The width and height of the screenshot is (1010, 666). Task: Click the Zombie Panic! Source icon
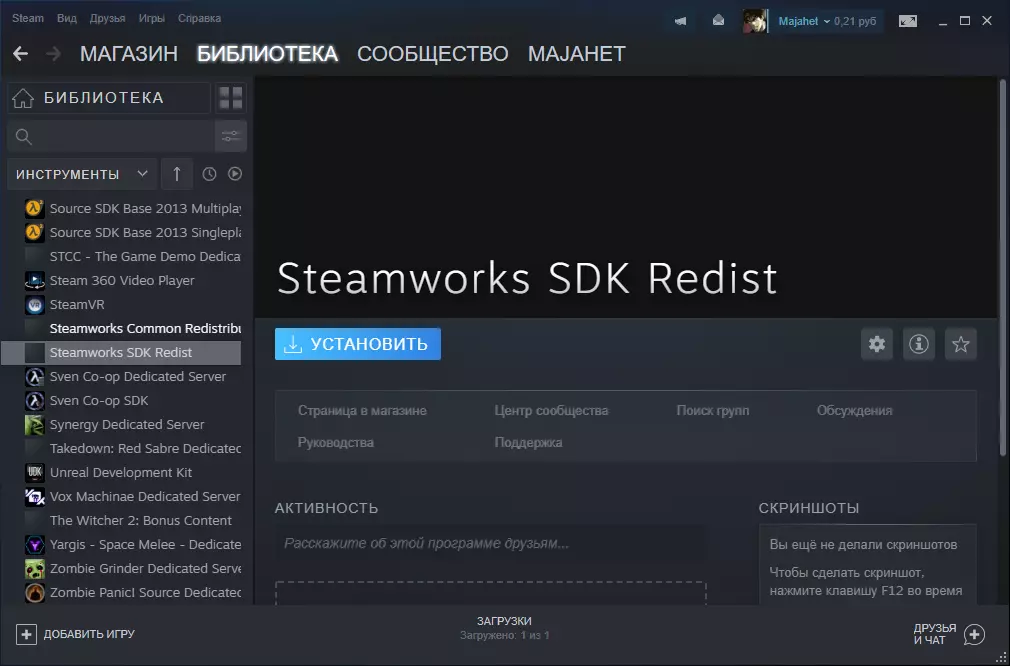click(x=35, y=593)
